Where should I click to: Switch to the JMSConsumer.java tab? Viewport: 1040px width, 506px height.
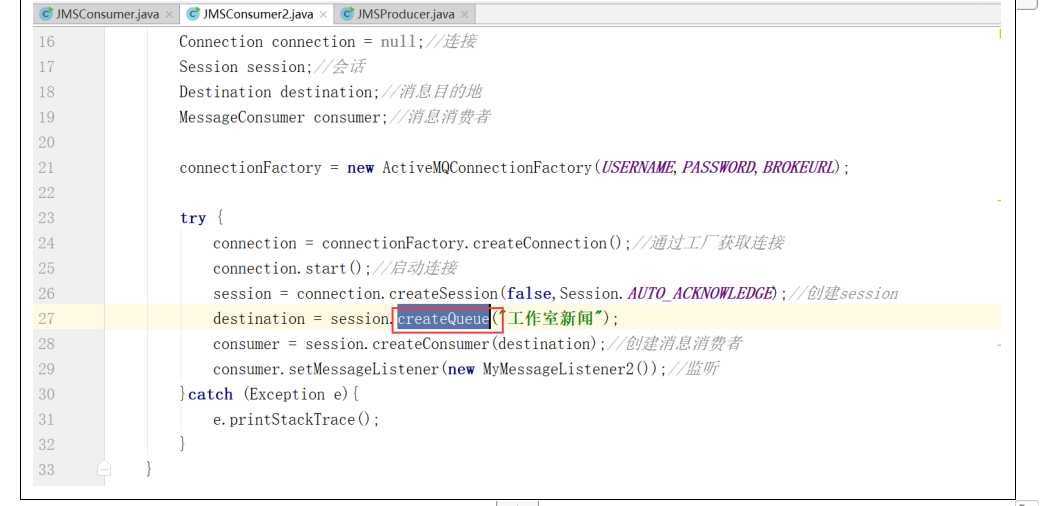point(107,14)
